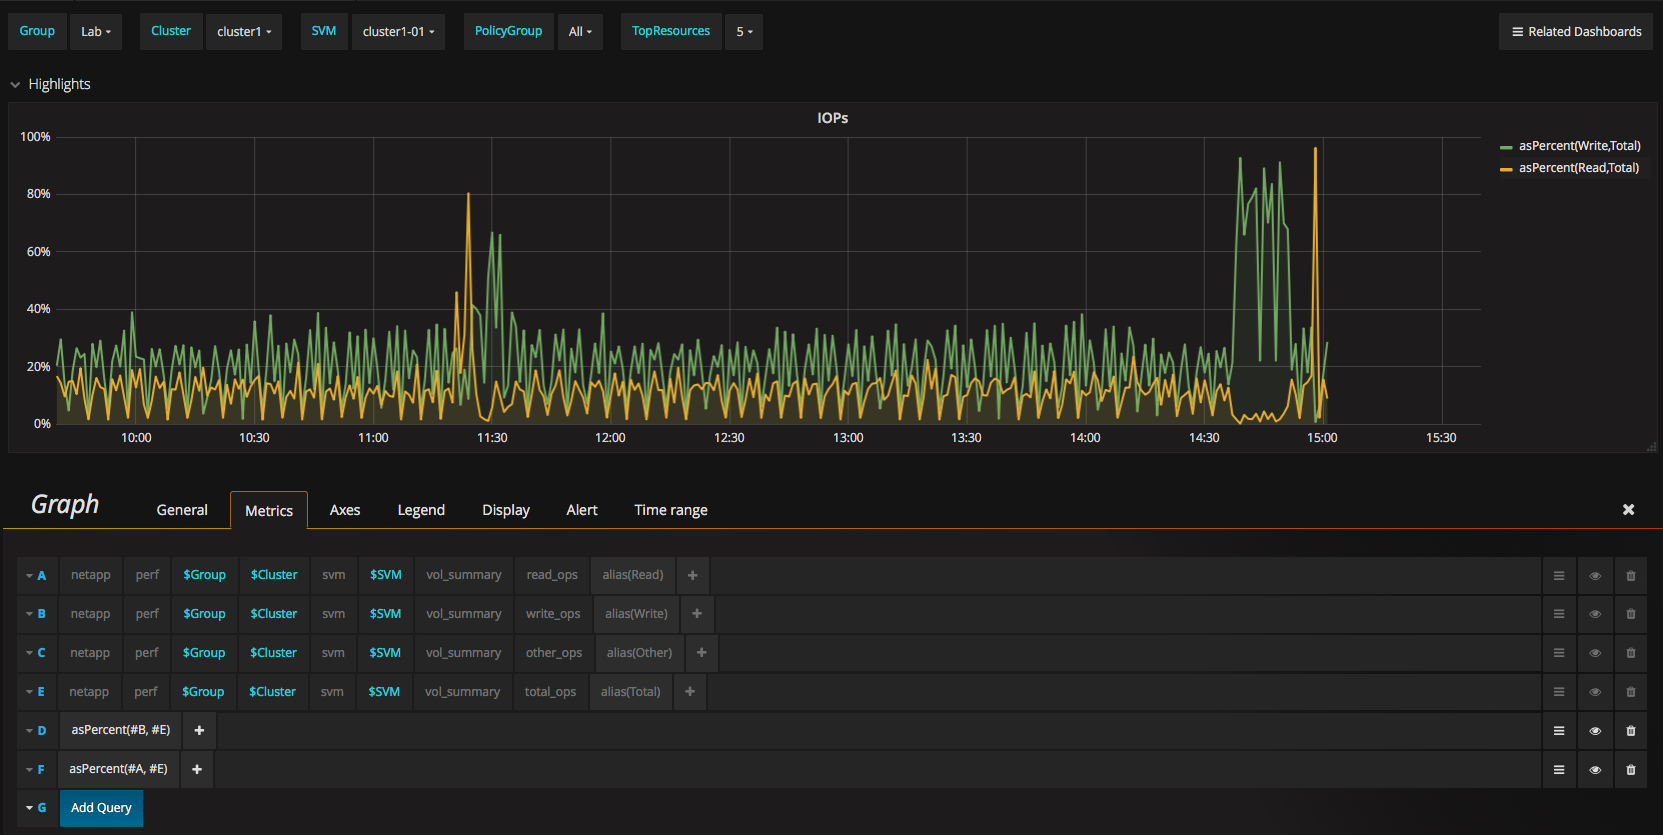Close the graph editor panel
This screenshot has height=835, width=1663.
(x=1628, y=510)
